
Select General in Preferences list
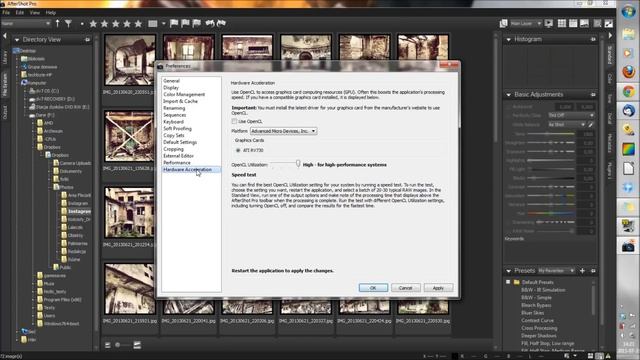point(171,81)
